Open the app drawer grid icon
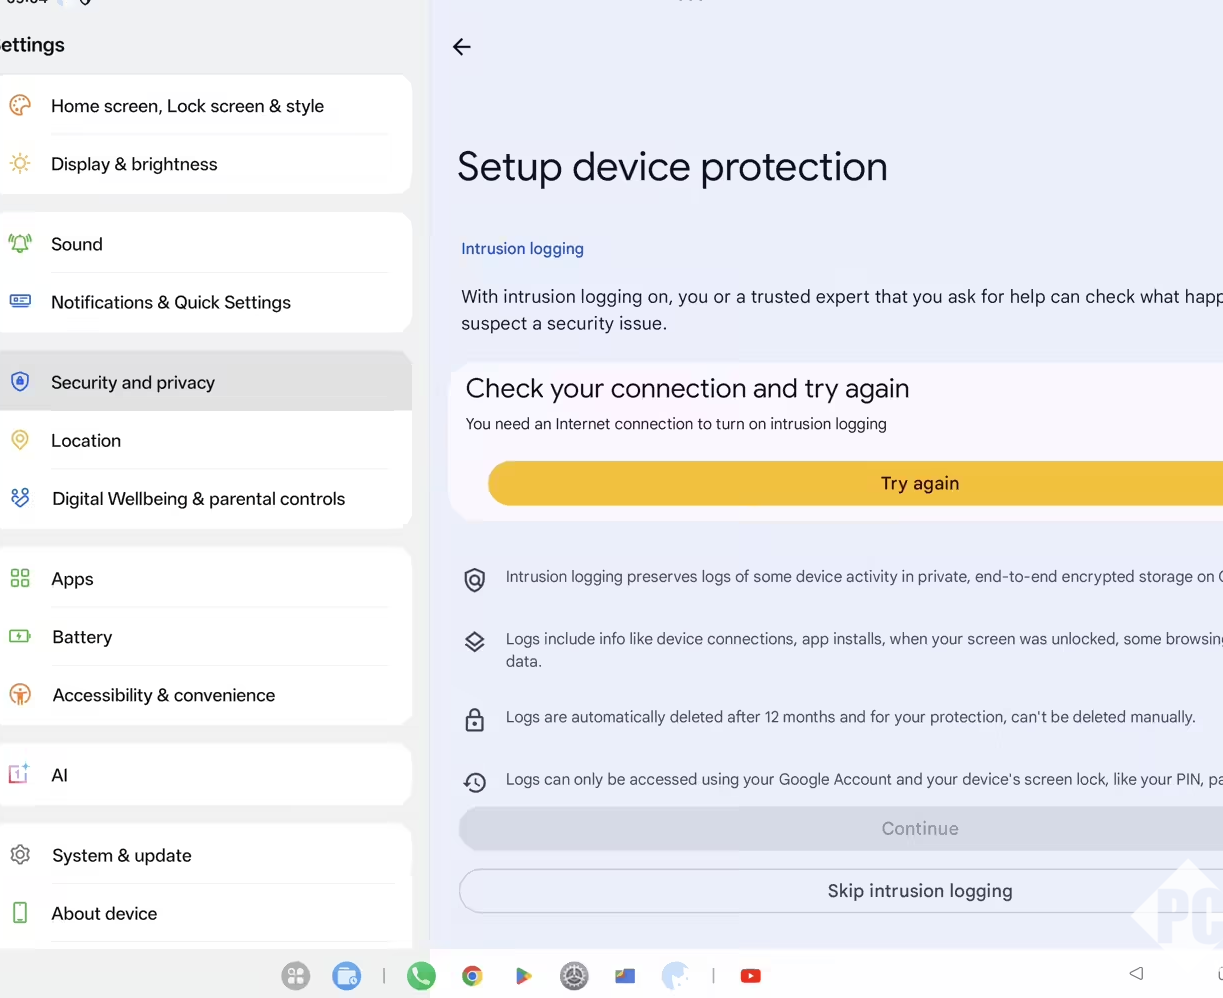This screenshot has width=1223, height=998. pos(296,976)
